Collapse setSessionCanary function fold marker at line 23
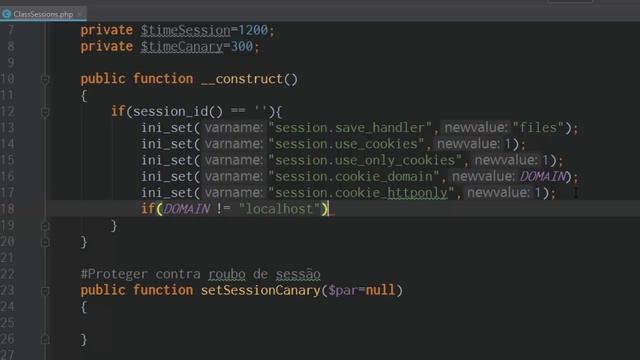Viewport: 640px width, 360px height. click(45, 291)
